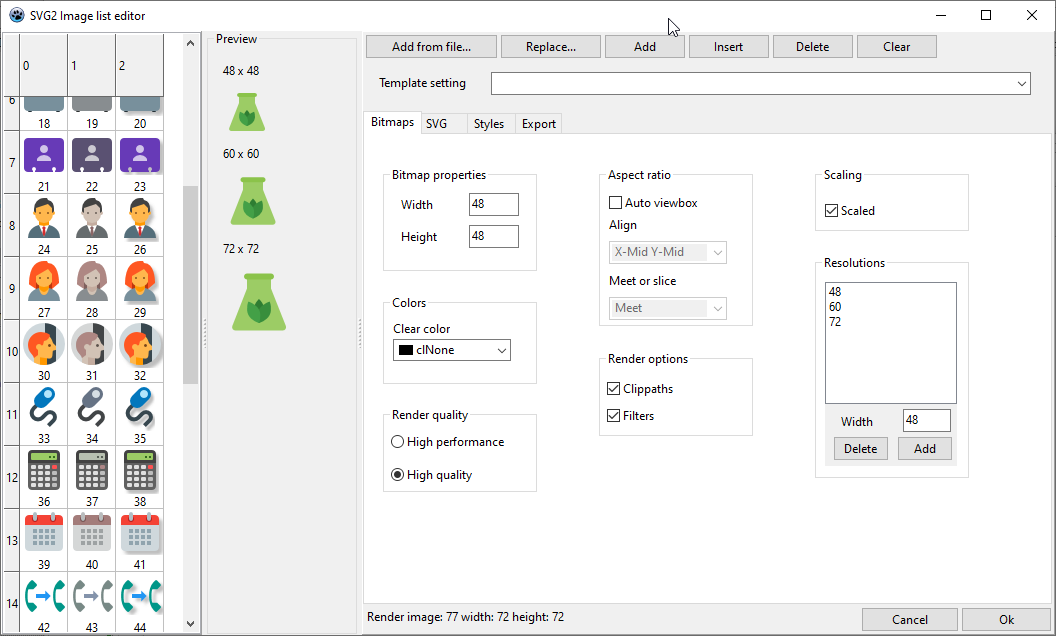
Task: Switch to the SVG tab
Action: pos(436,124)
